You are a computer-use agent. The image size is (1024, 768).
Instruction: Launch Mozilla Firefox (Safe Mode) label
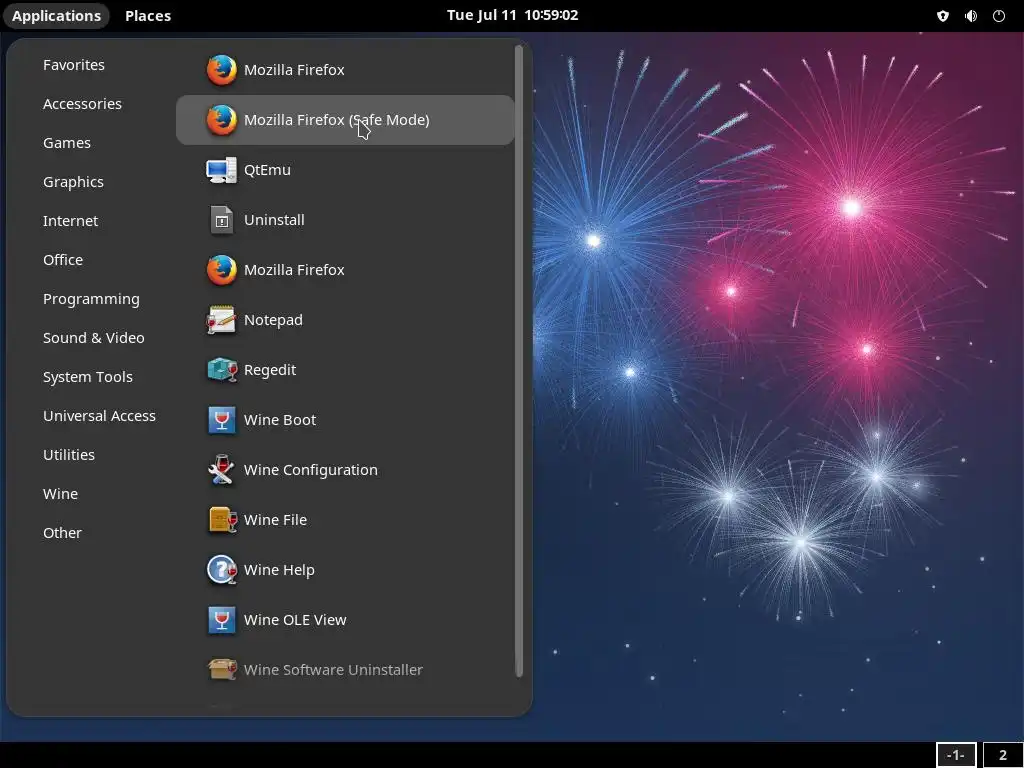coord(336,120)
